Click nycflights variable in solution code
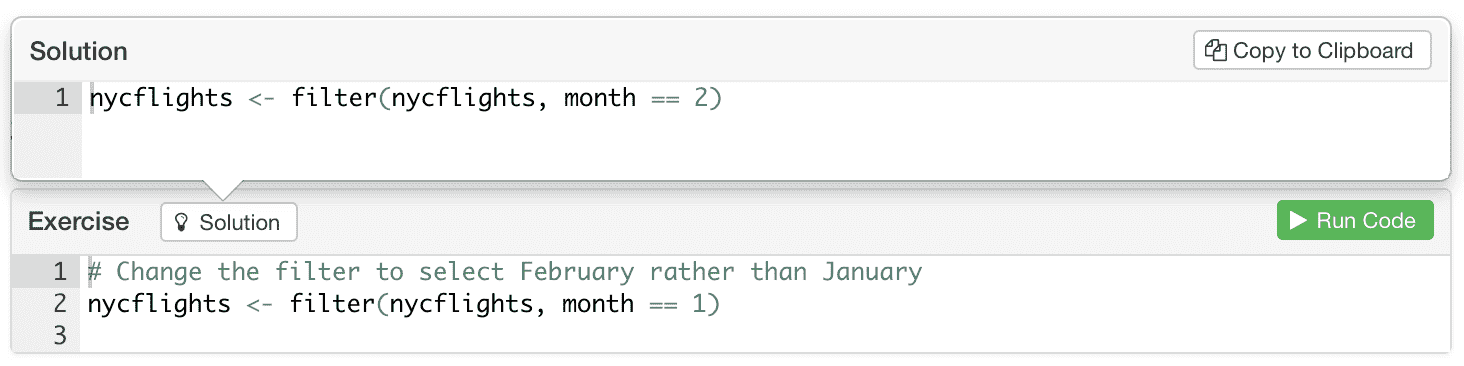This screenshot has height=366, width=1464. [x=161, y=98]
